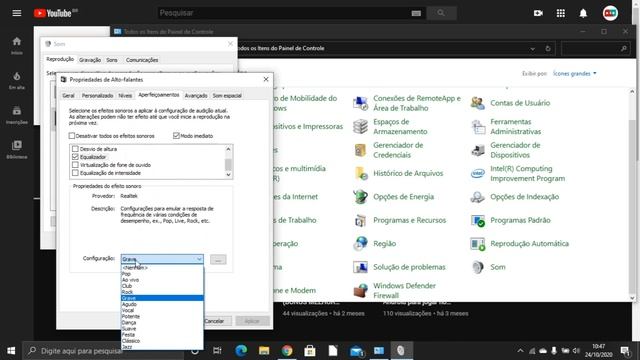Click Configuração combo box arrow

coord(199,259)
